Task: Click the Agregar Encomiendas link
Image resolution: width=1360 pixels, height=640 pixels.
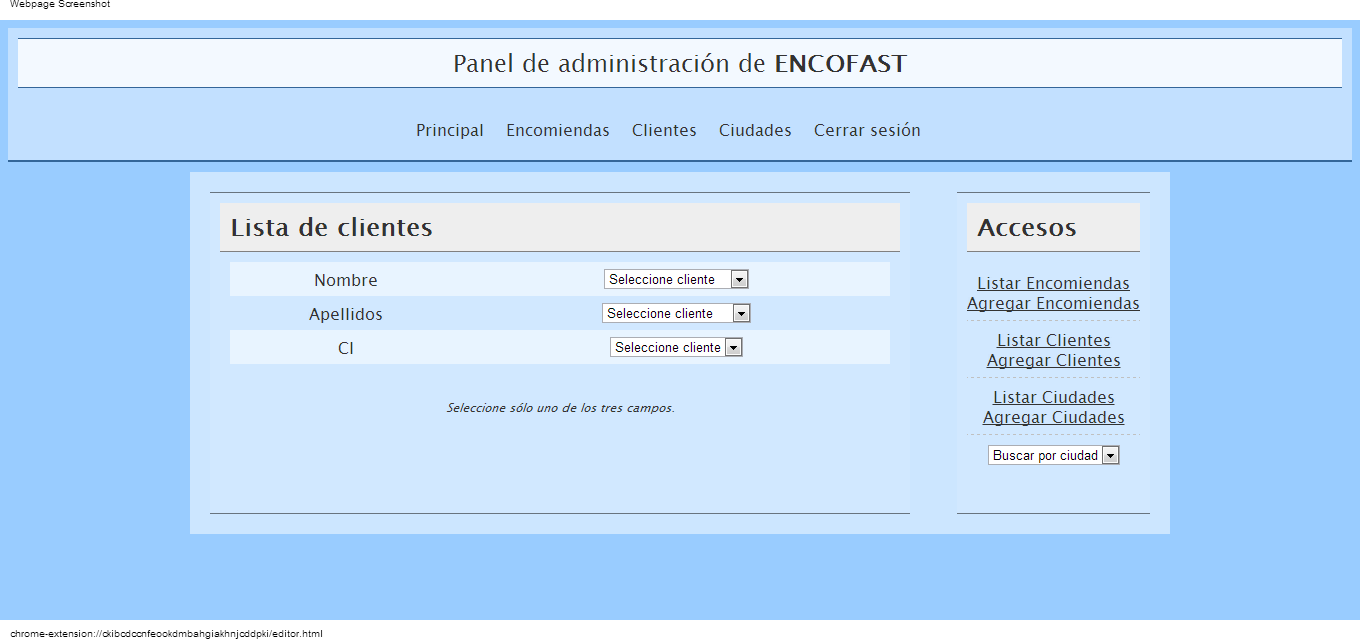Action: (1053, 303)
